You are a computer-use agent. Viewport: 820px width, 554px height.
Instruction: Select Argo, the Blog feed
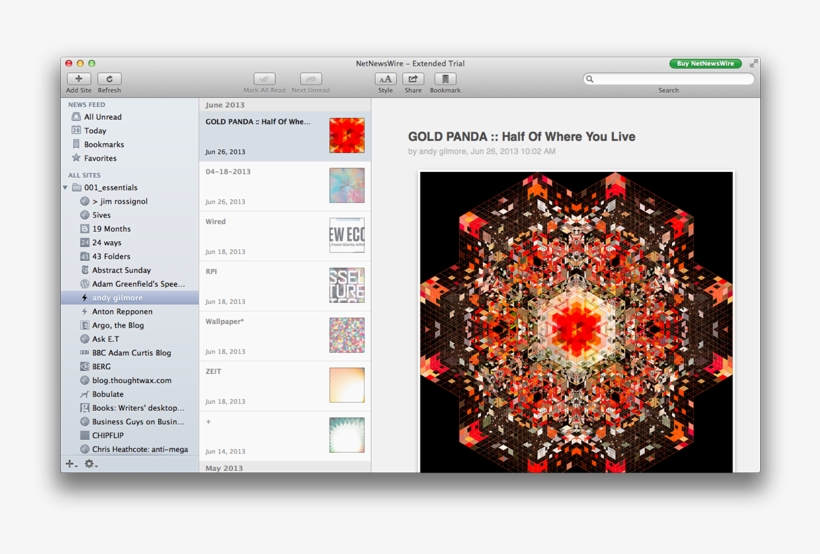pos(130,325)
